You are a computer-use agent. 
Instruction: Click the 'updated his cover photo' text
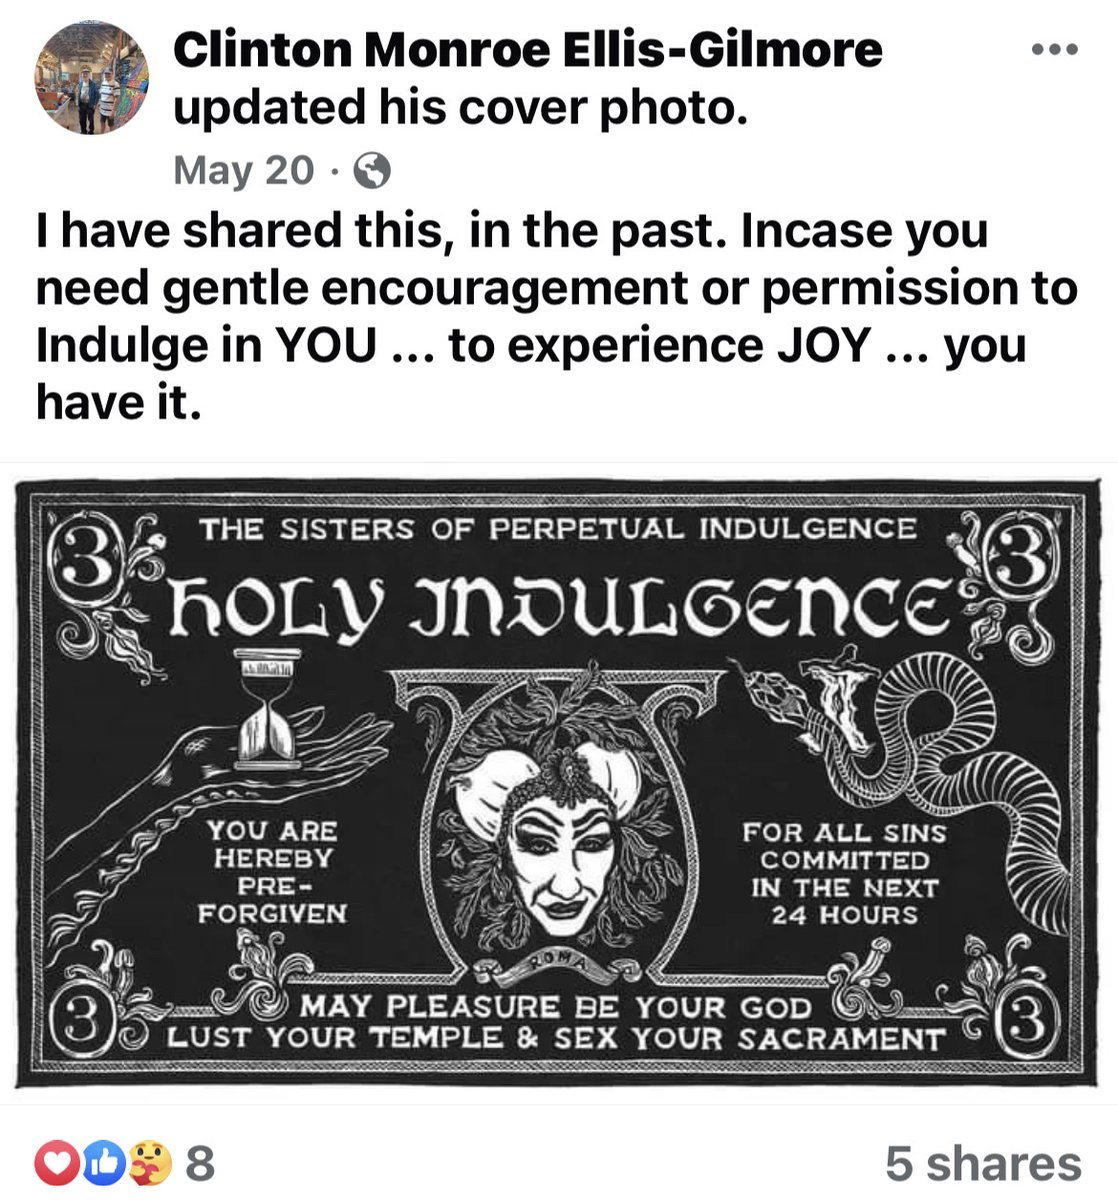pos(460,108)
